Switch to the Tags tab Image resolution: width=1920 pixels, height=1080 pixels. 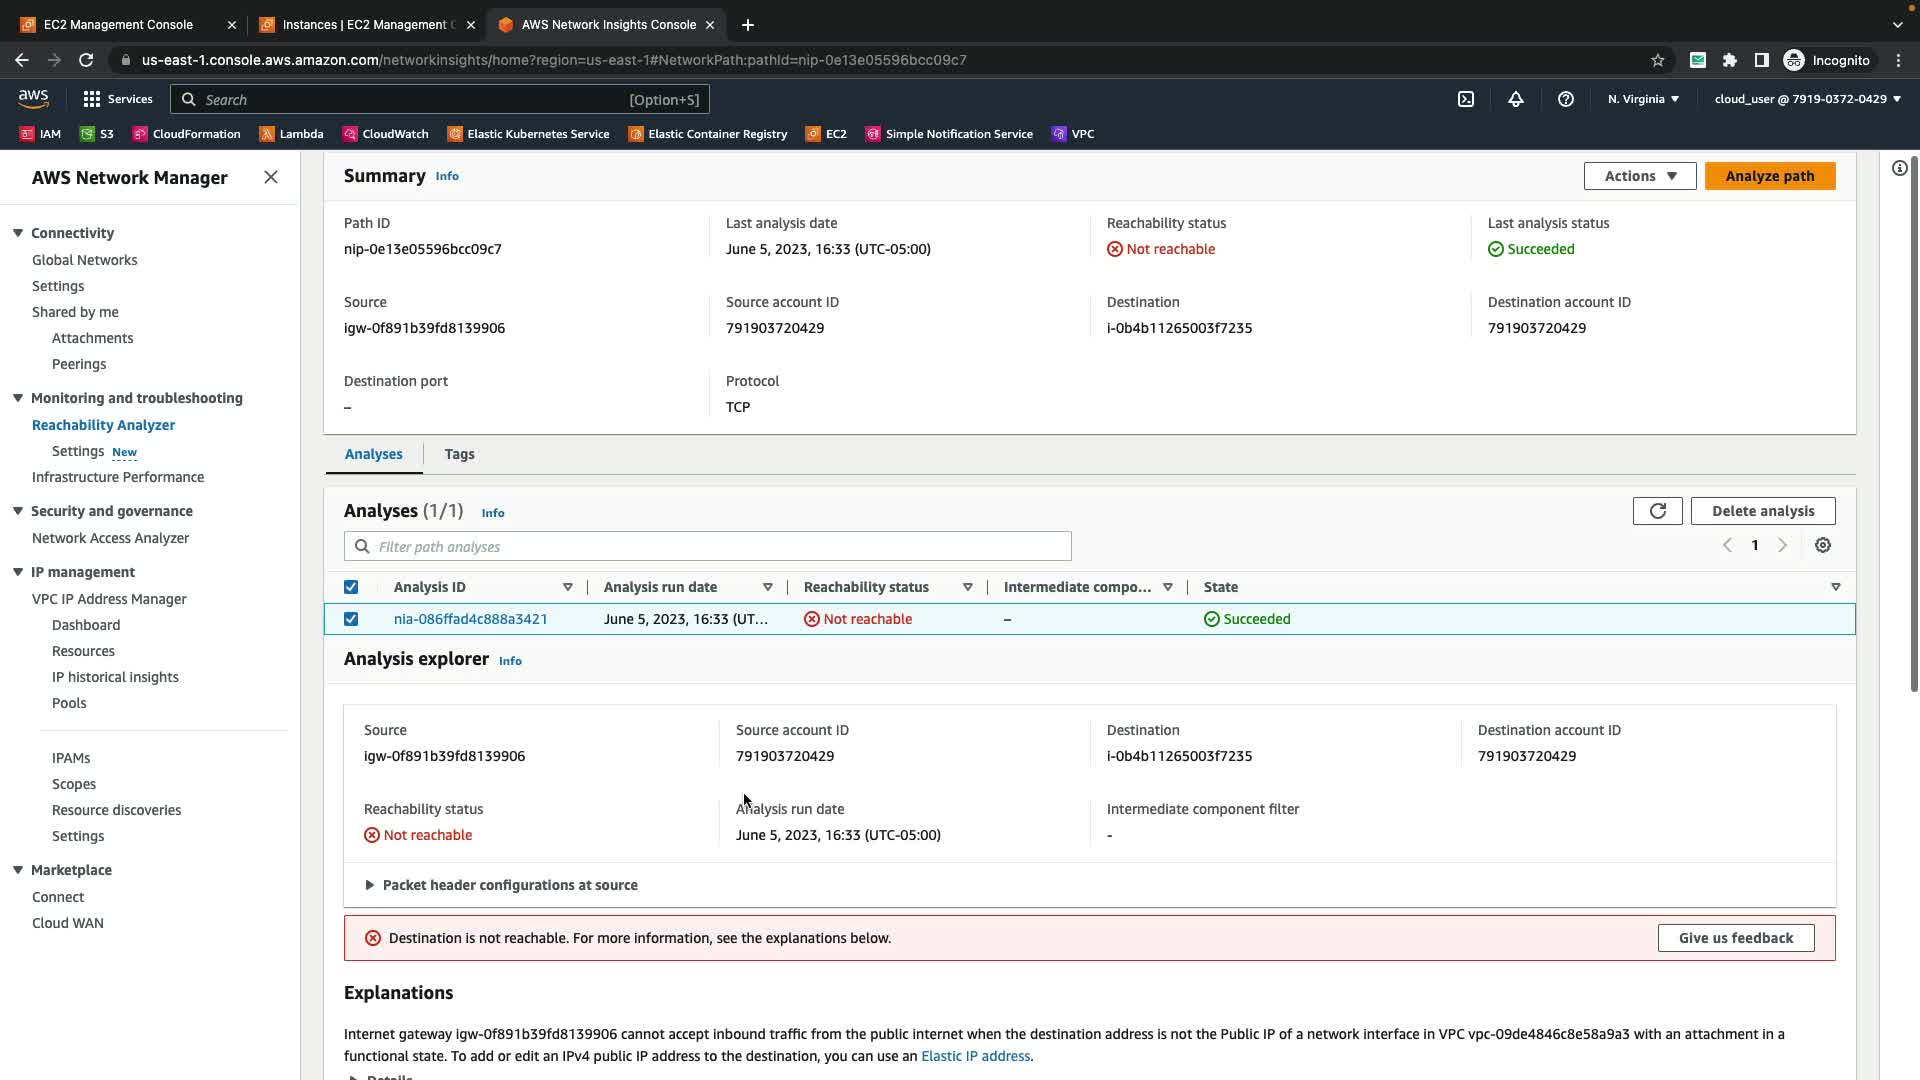(x=459, y=454)
